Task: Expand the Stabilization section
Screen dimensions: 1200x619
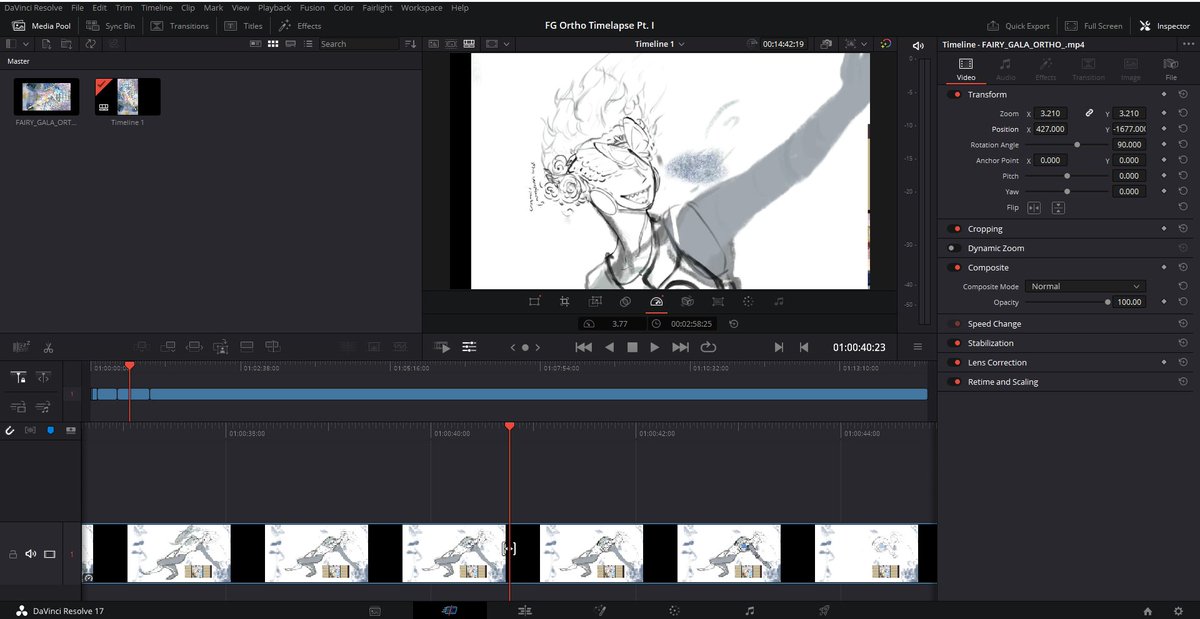Action: (x=990, y=343)
